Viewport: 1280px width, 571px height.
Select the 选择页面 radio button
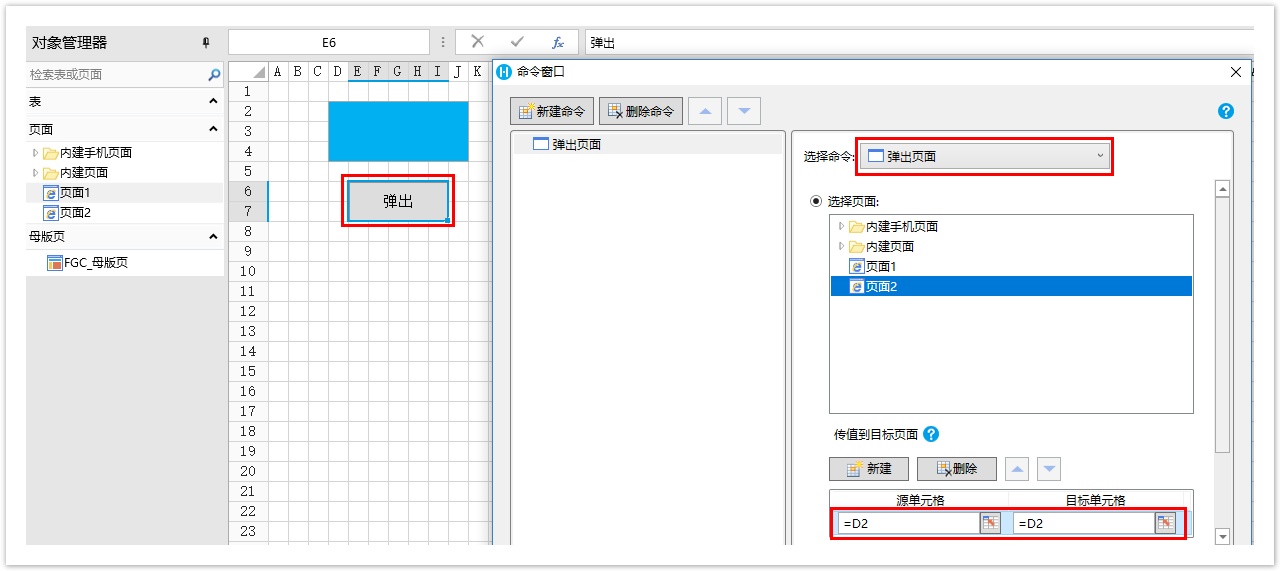point(815,201)
